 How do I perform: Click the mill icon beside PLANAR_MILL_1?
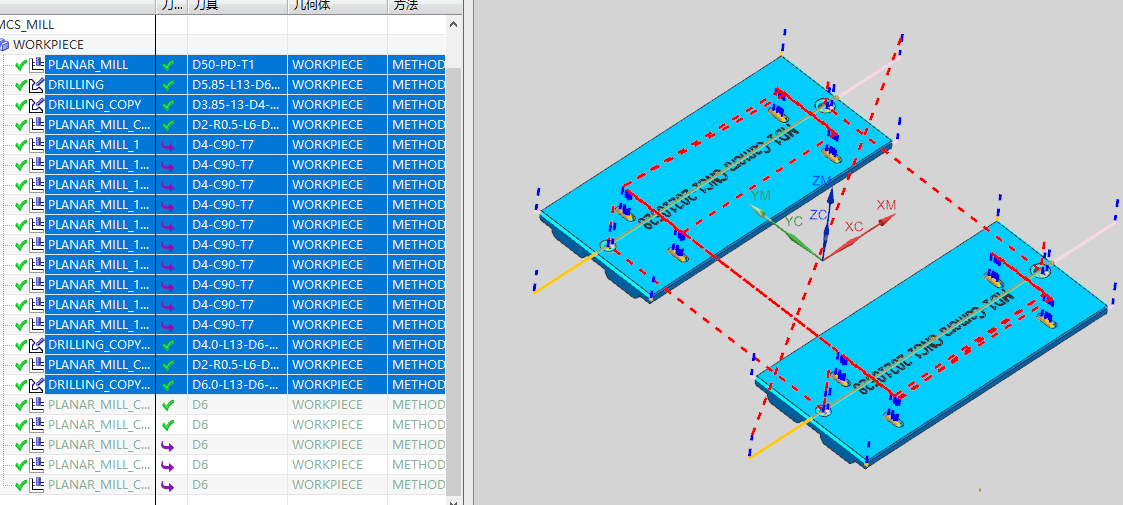coord(36,145)
